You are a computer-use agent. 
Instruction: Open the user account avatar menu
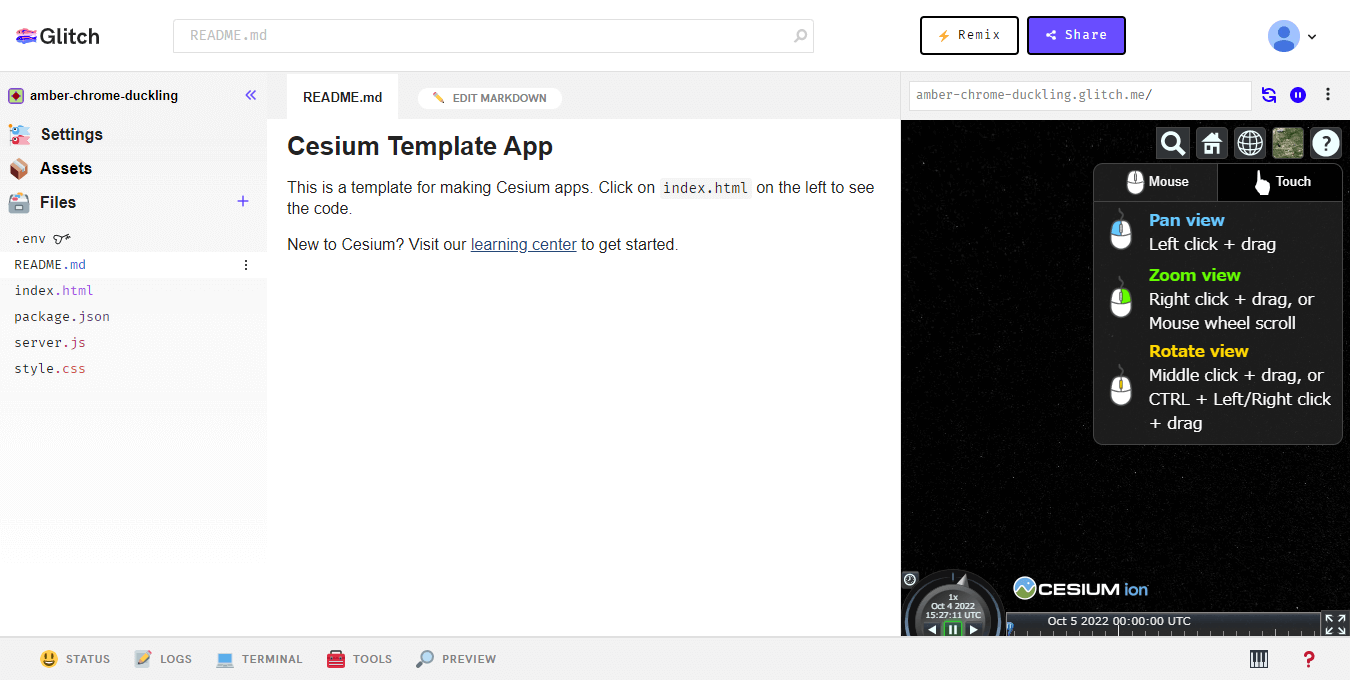coord(1292,36)
